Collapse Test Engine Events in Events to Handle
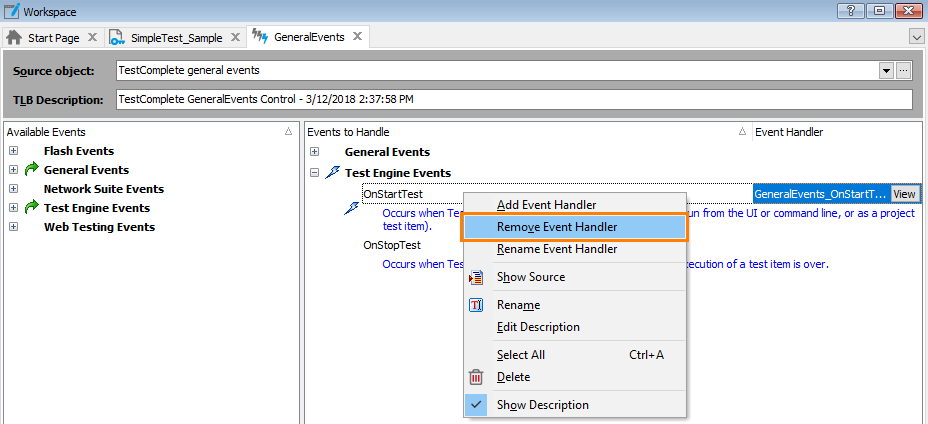 (x=314, y=173)
